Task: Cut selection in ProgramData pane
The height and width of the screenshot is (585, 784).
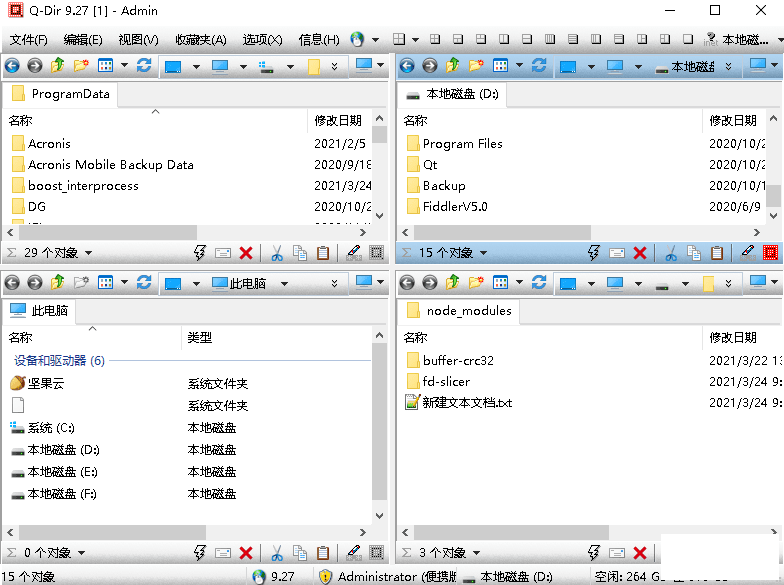Action: coord(276,253)
